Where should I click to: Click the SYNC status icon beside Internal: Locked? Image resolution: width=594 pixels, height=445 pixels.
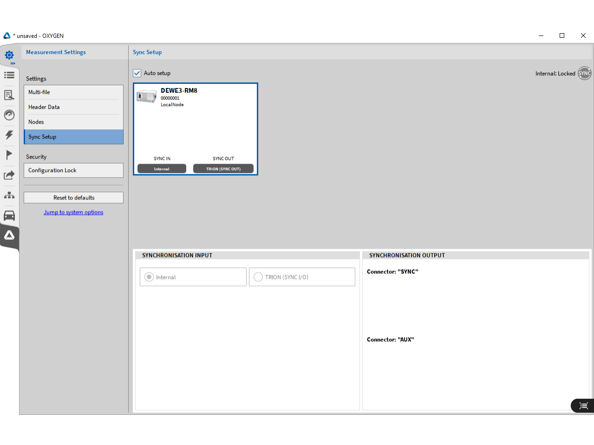[x=584, y=73]
